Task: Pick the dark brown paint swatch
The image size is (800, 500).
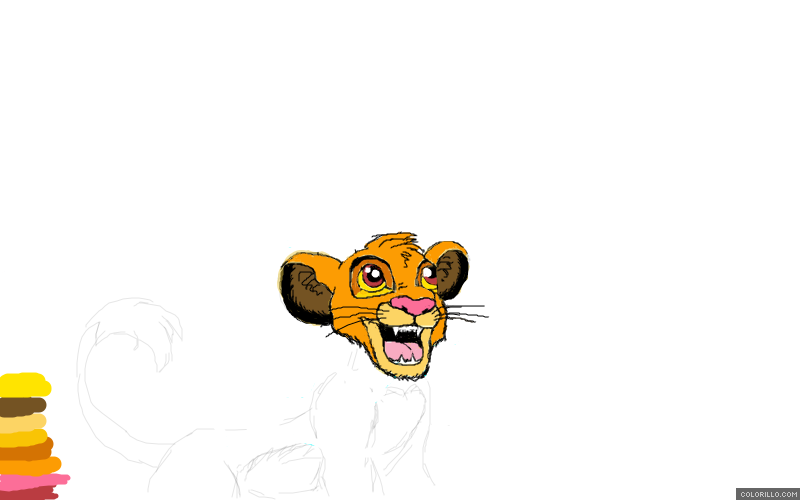Action: [22, 406]
